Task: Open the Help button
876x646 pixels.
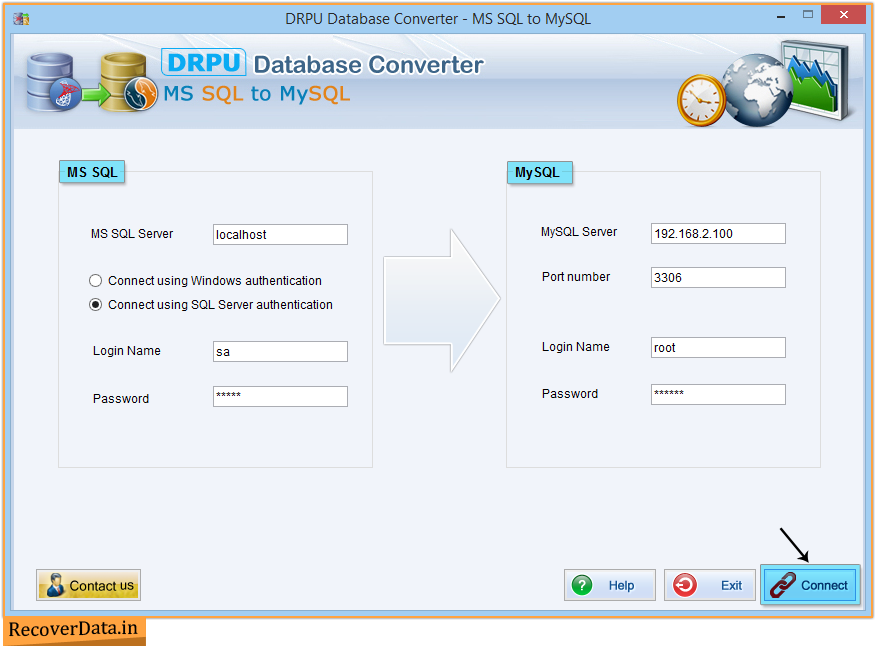Action: coord(610,585)
